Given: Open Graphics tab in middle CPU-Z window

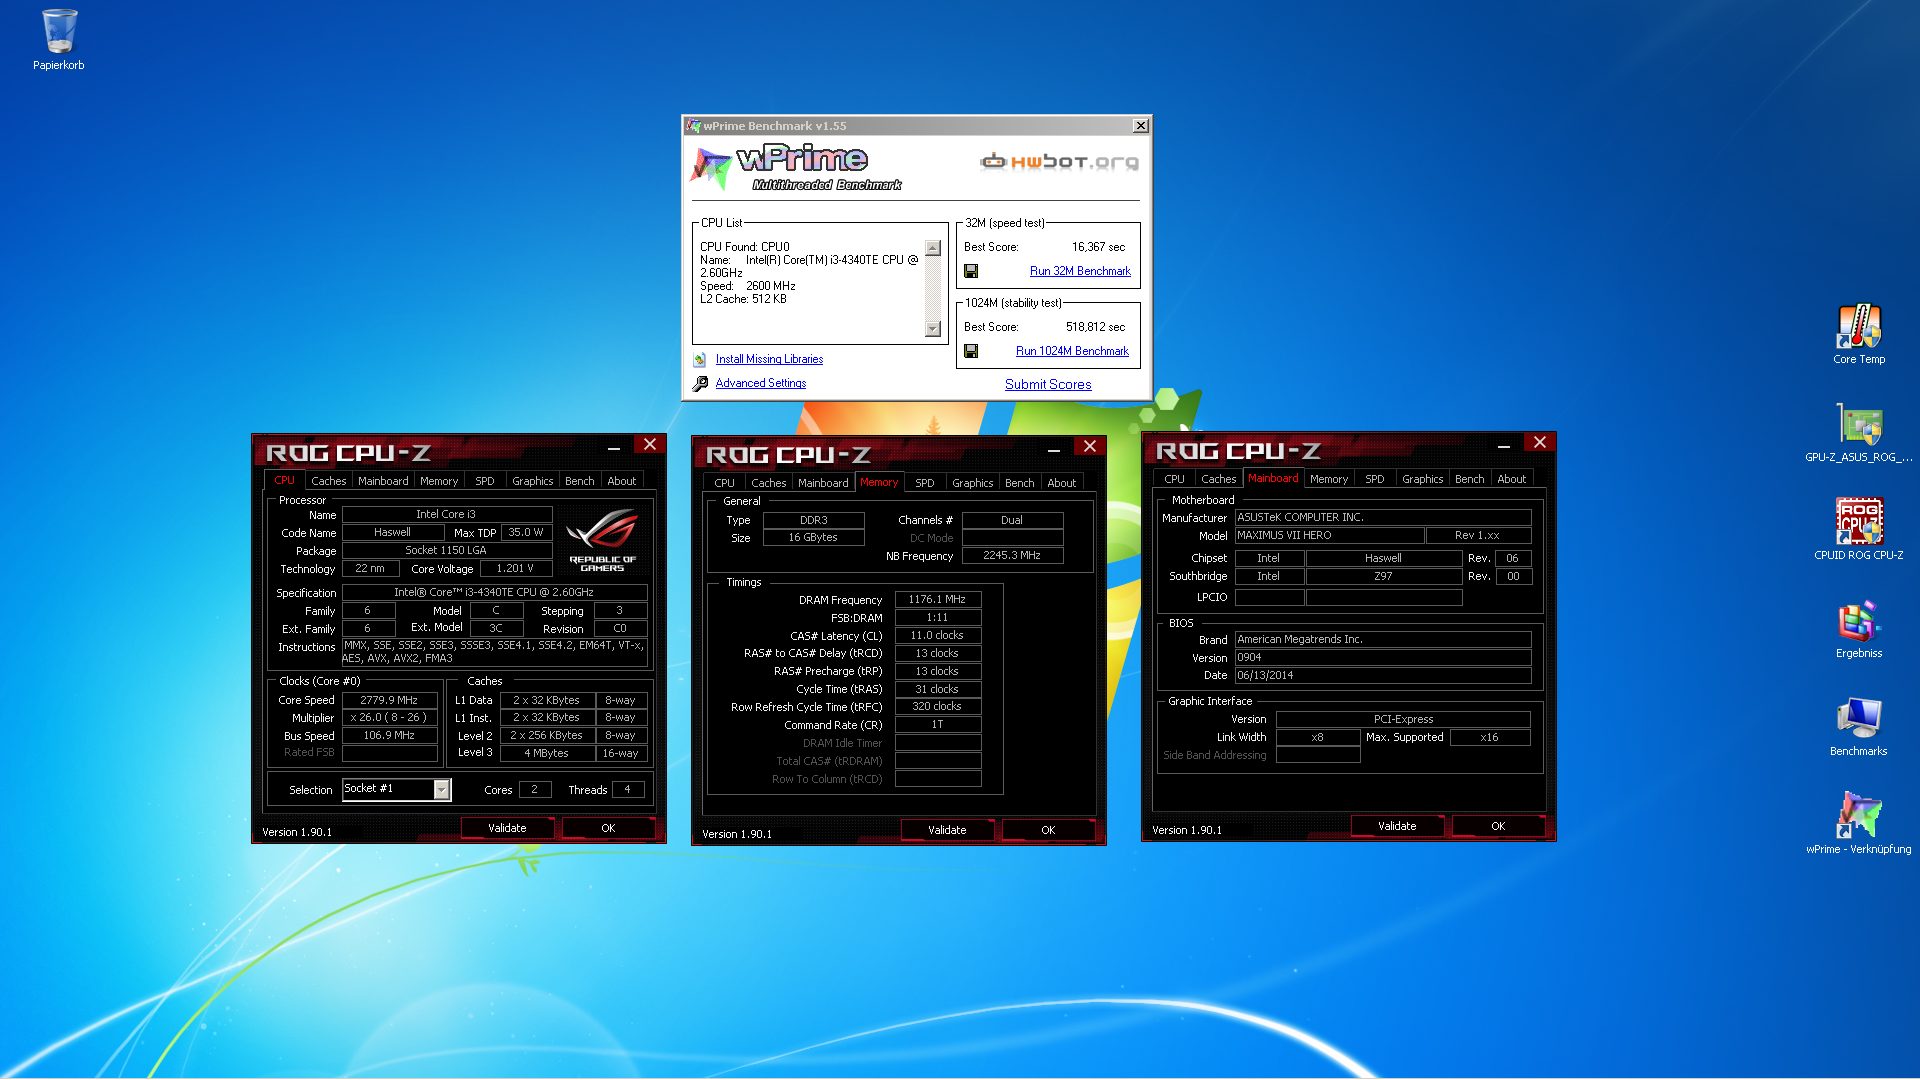Looking at the screenshot, I should pos(973,483).
